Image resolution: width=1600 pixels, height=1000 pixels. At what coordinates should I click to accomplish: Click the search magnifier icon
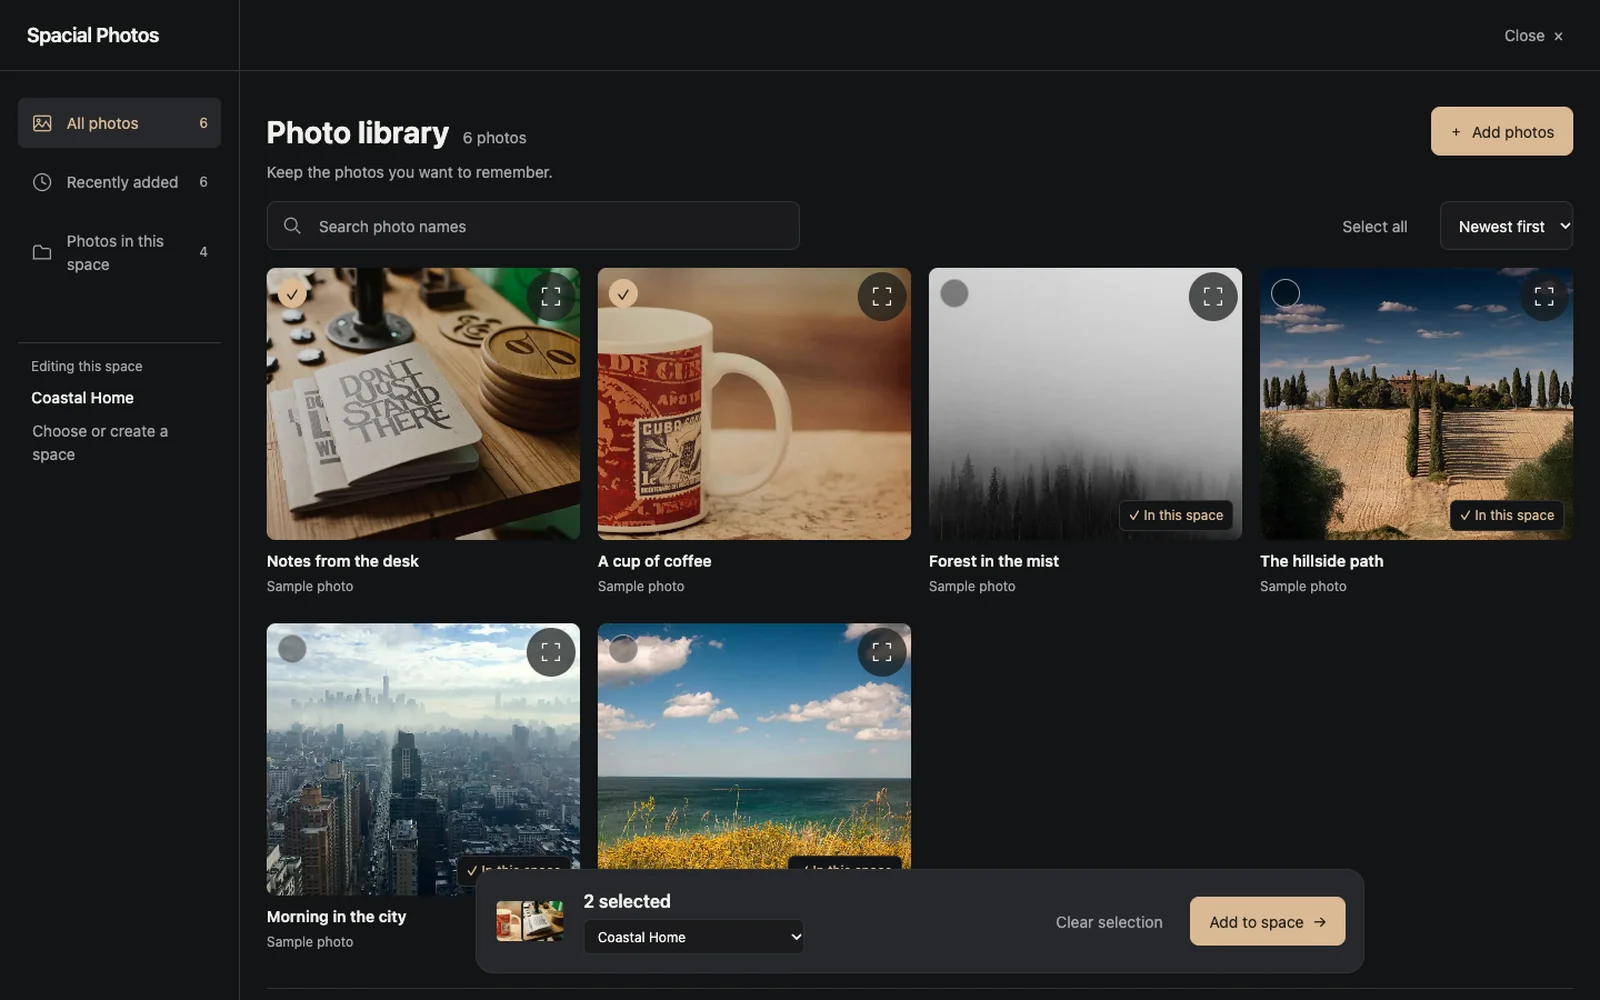coord(292,226)
